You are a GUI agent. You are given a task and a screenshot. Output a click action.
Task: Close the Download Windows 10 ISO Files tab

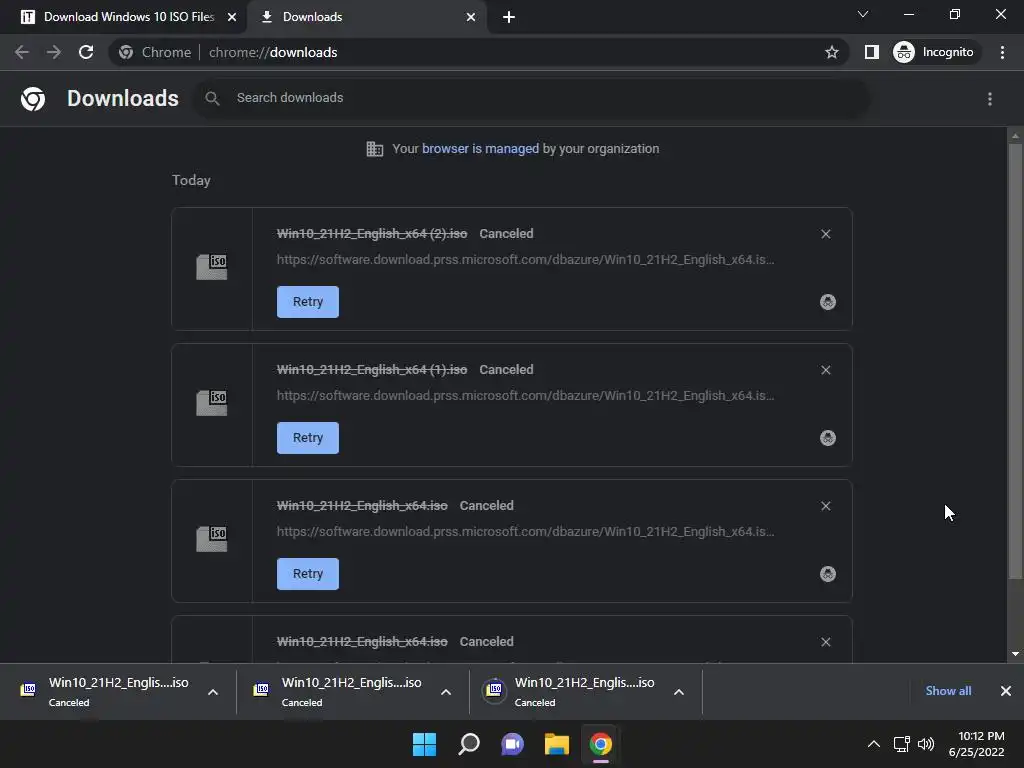click(232, 17)
